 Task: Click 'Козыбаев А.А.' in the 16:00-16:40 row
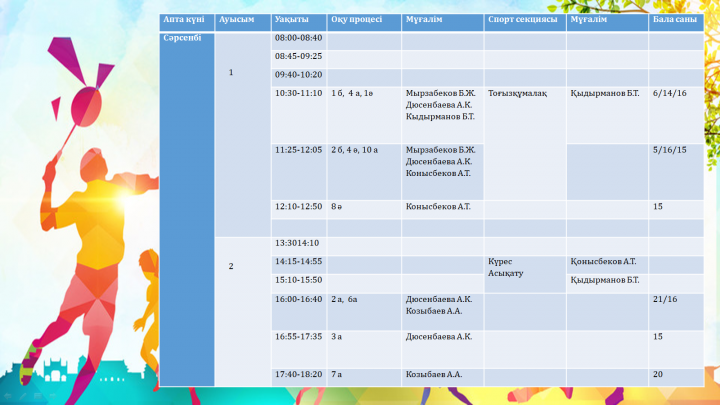(433, 311)
